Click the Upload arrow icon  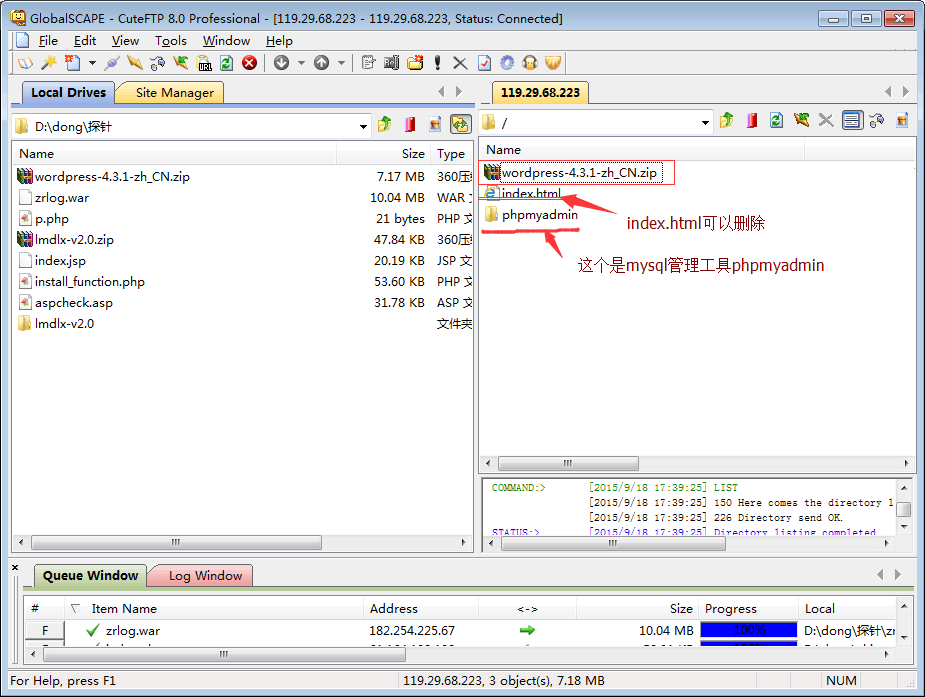click(x=322, y=63)
